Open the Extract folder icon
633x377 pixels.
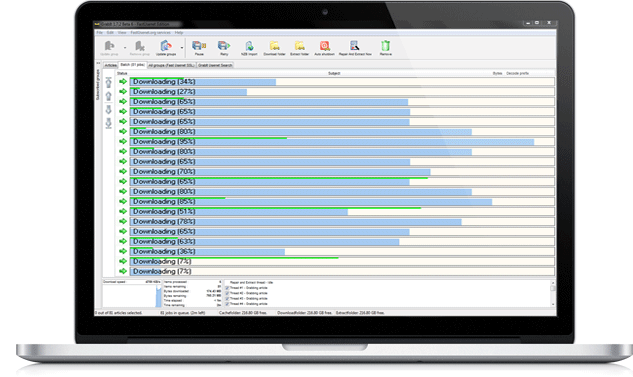pos(300,48)
